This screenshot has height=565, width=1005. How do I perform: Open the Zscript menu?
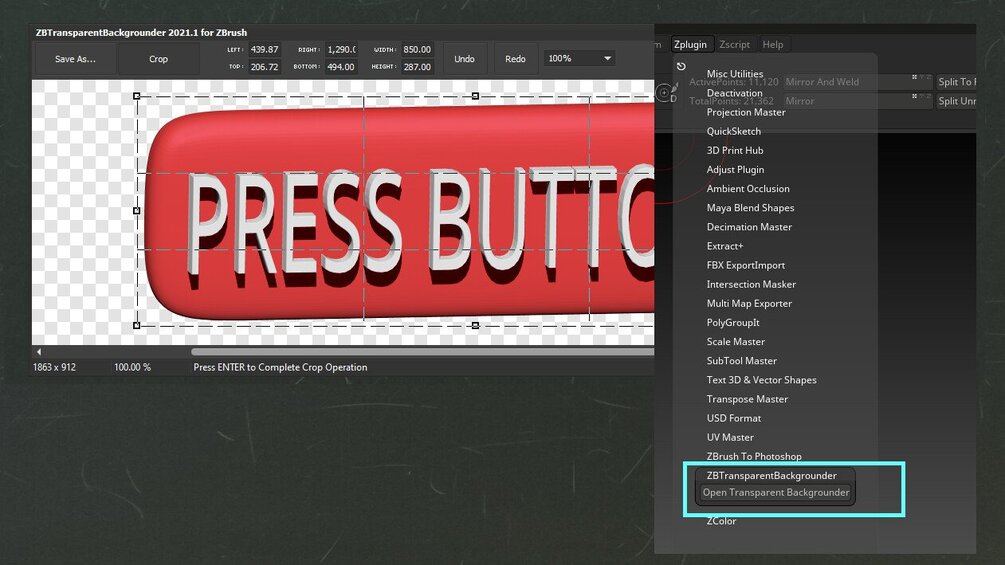[735, 44]
